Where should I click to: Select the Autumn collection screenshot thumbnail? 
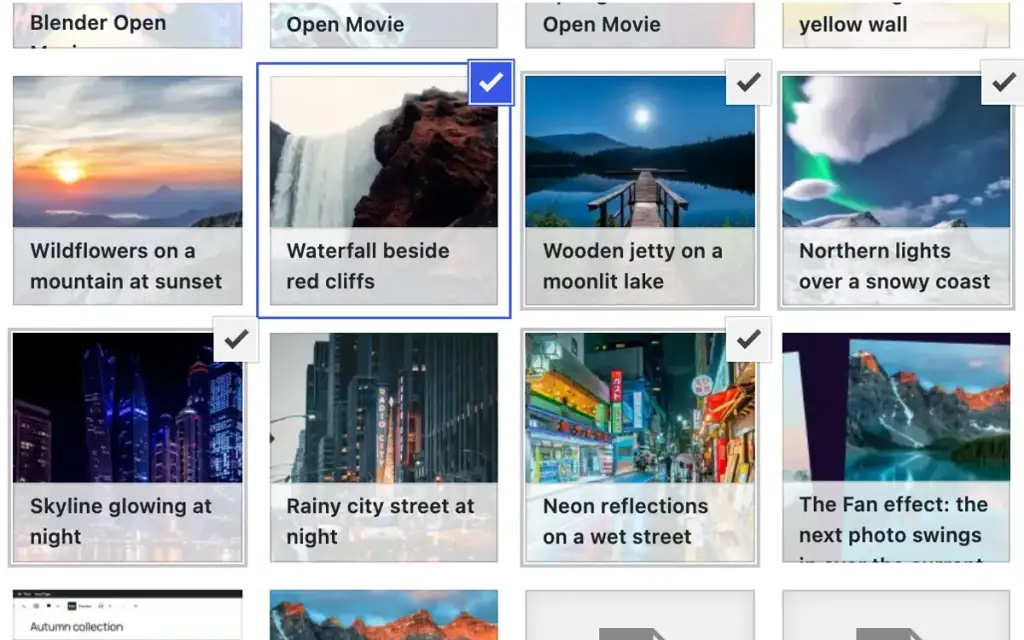[x=127, y=615]
